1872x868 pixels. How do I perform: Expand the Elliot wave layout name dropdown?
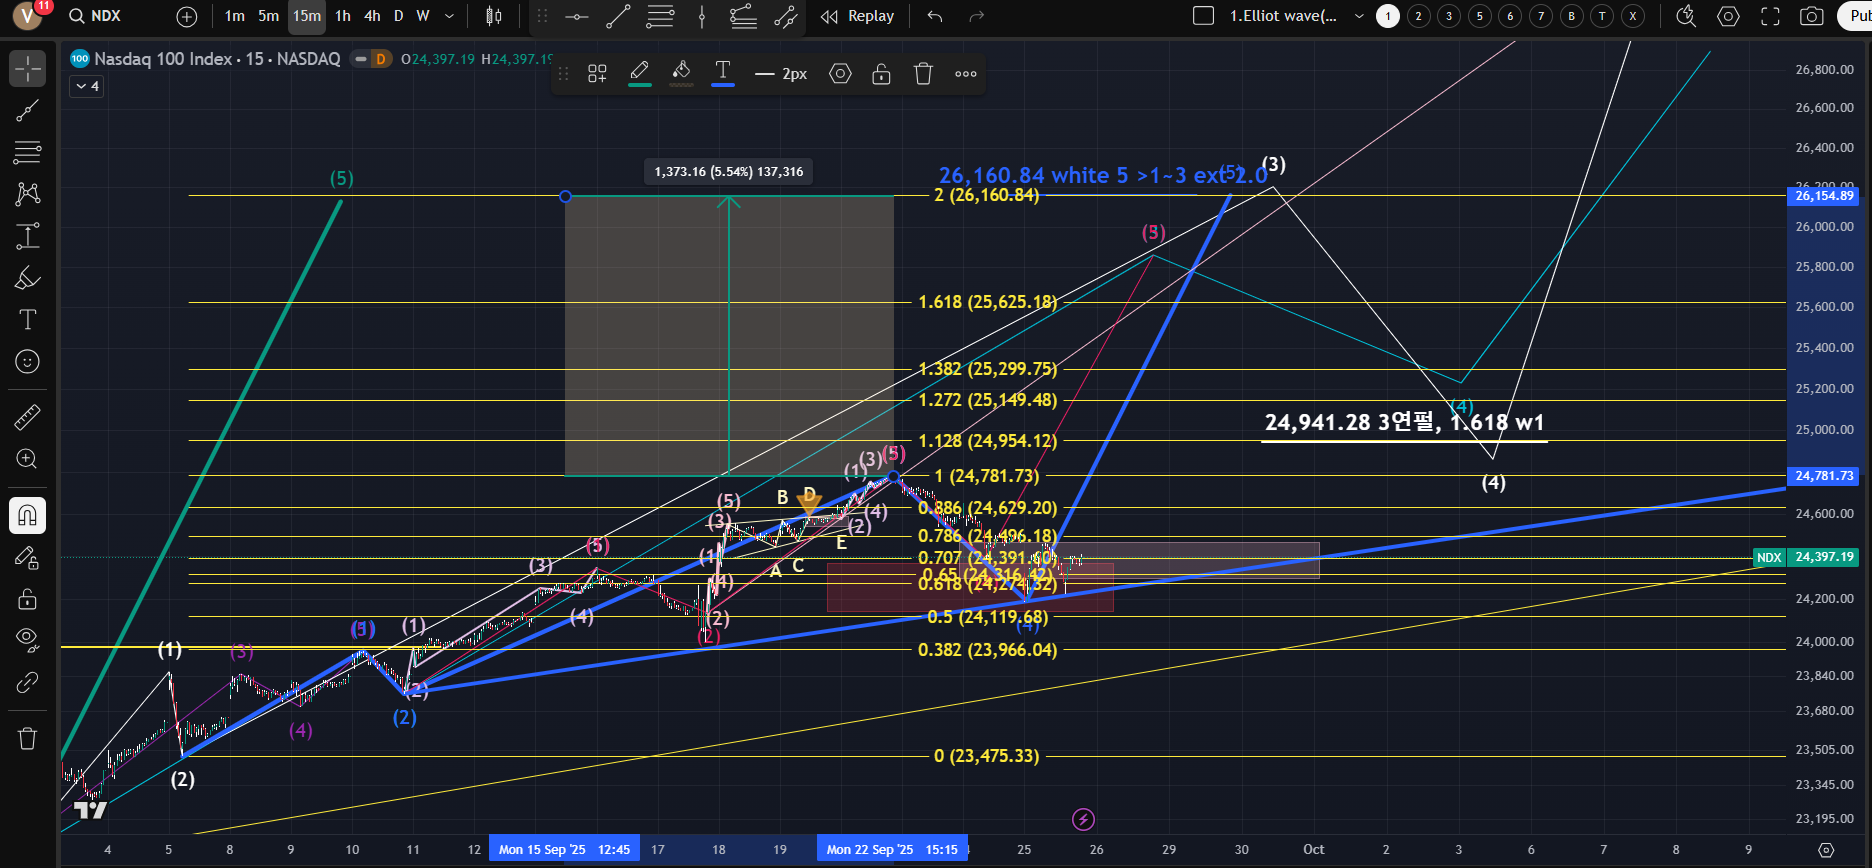(x=1358, y=16)
